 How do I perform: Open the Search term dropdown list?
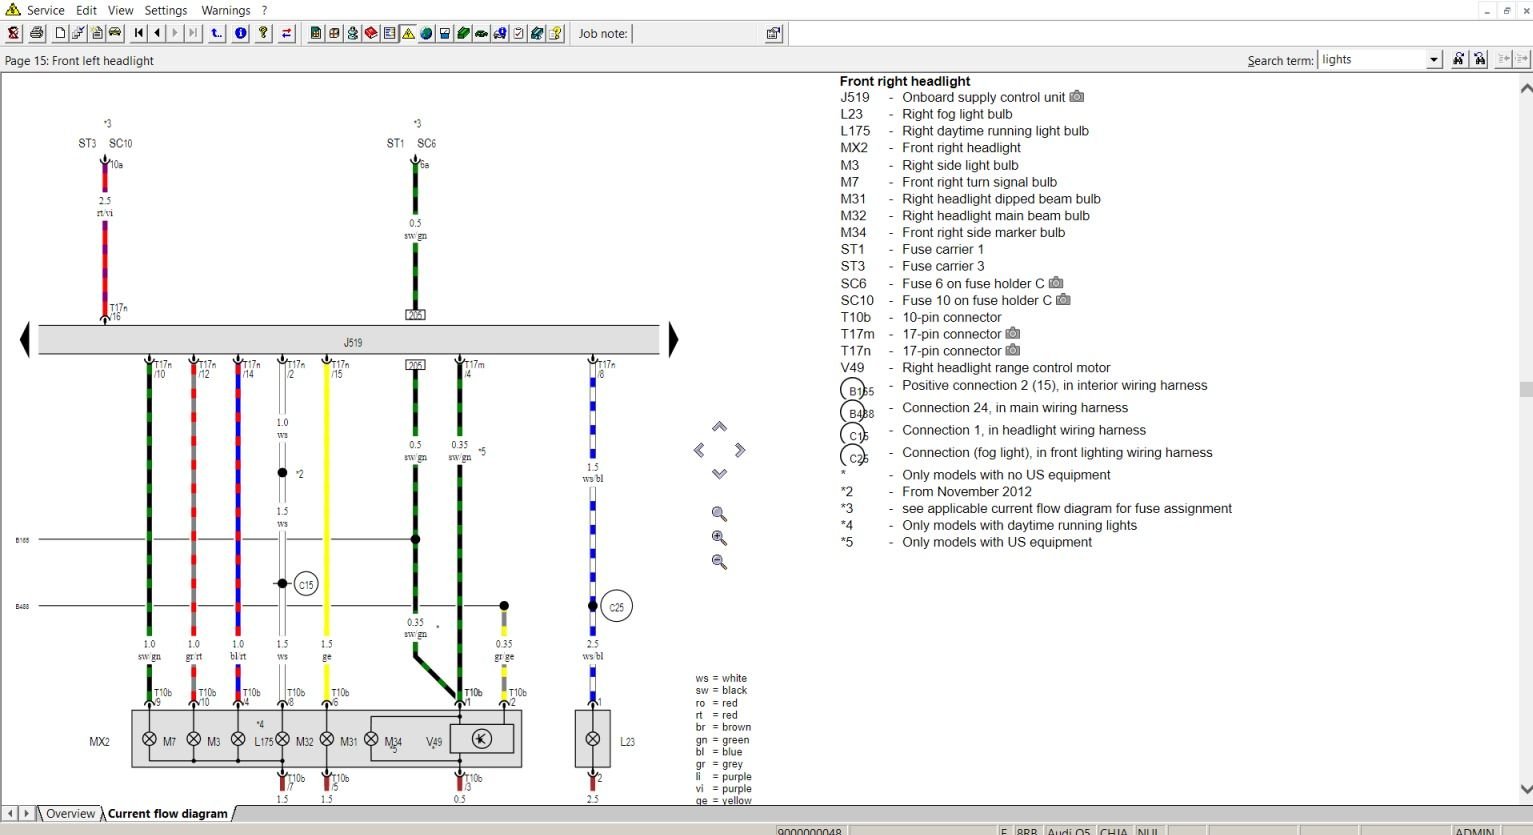click(x=1433, y=59)
